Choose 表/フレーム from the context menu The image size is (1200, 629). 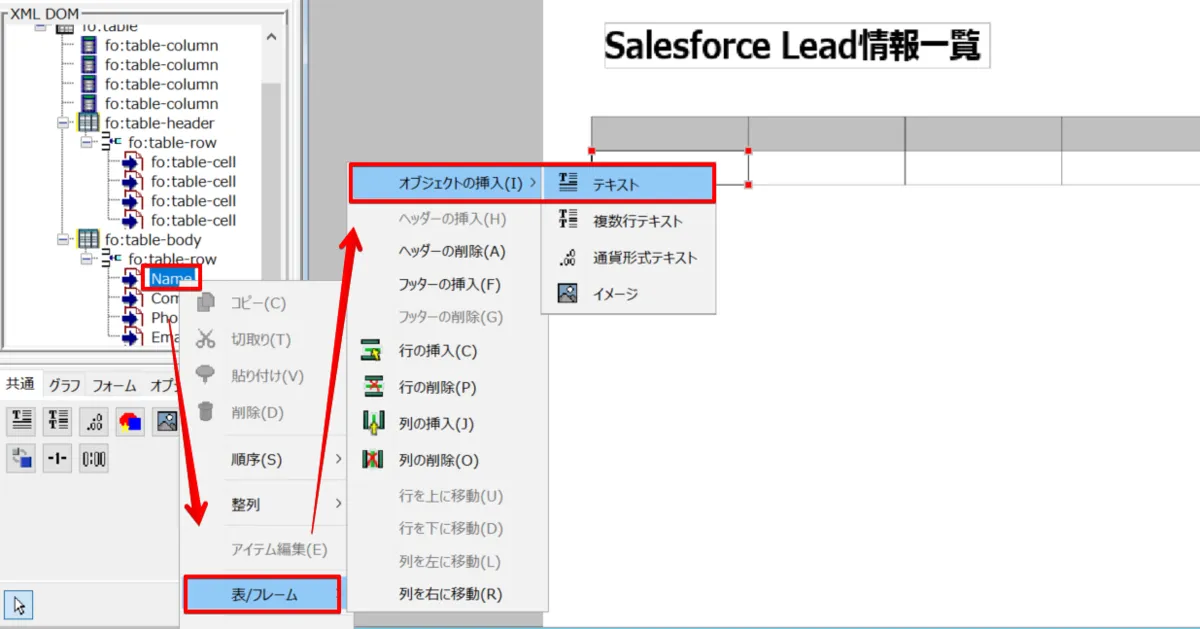263,592
